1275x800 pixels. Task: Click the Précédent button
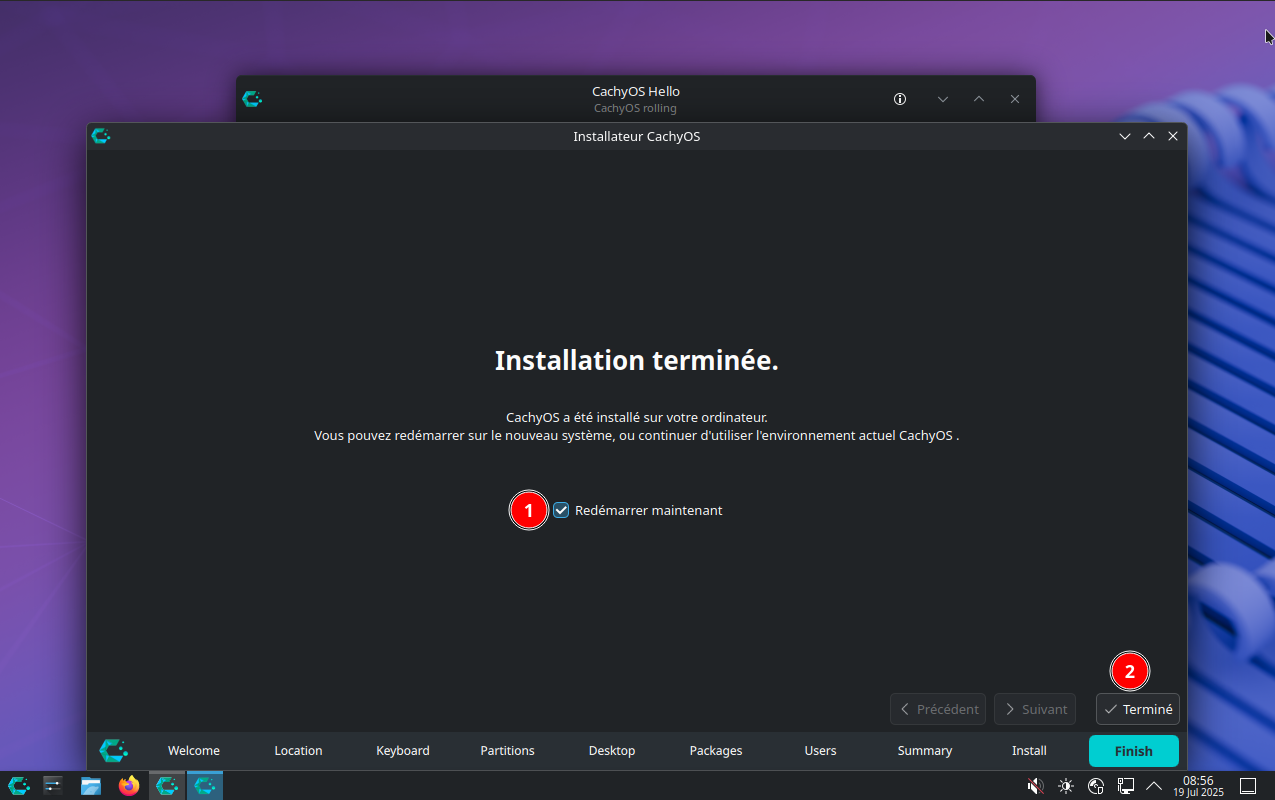coord(938,709)
